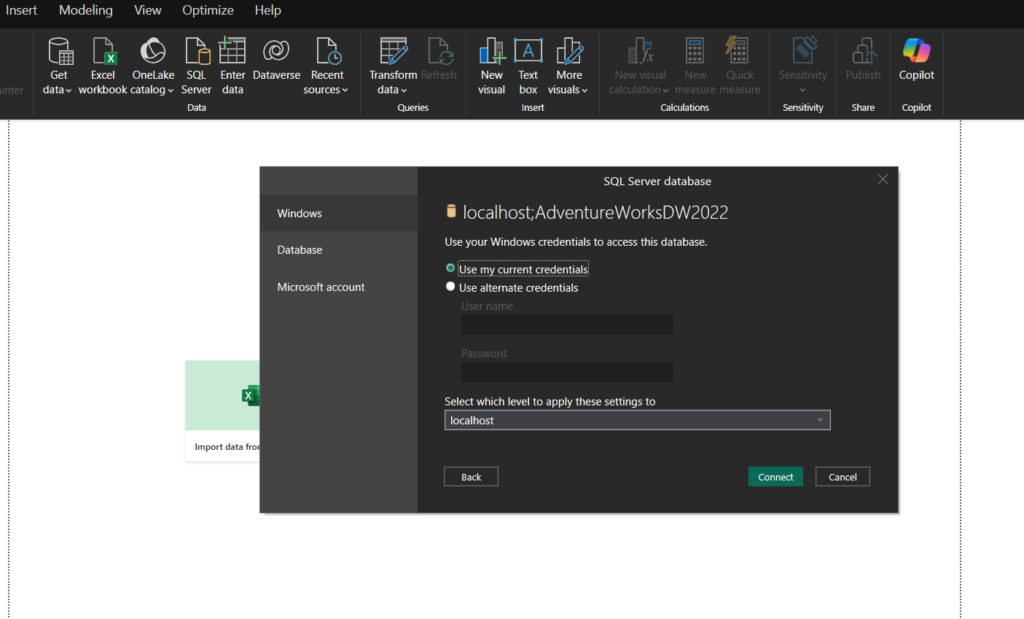Open Recent sources icon
The height and width of the screenshot is (619, 1024).
327,52
